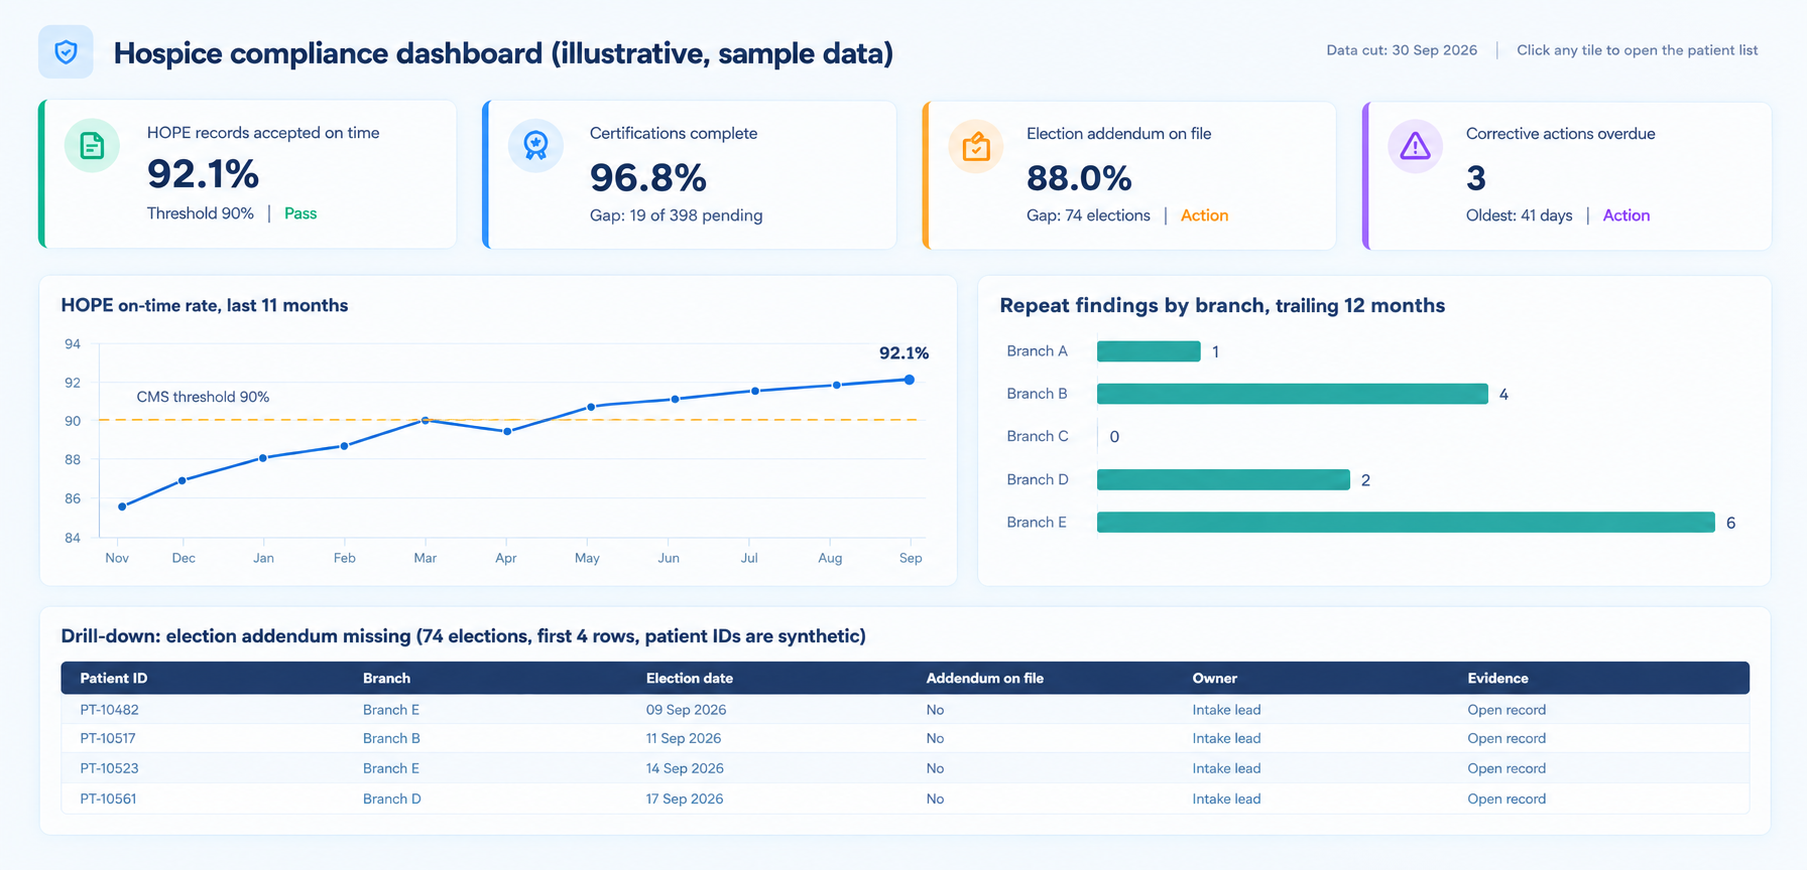1807x870 pixels.
Task: Click the Branch D bar in repeat findings chart
Action: [1223, 480]
